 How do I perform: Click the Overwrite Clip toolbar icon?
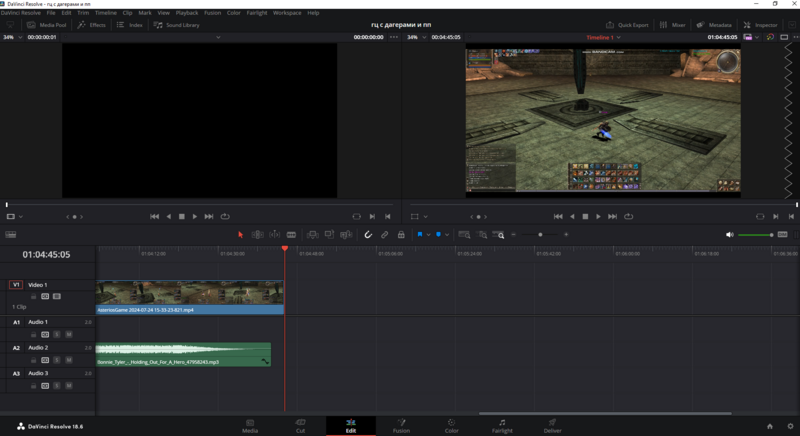click(x=329, y=235)
